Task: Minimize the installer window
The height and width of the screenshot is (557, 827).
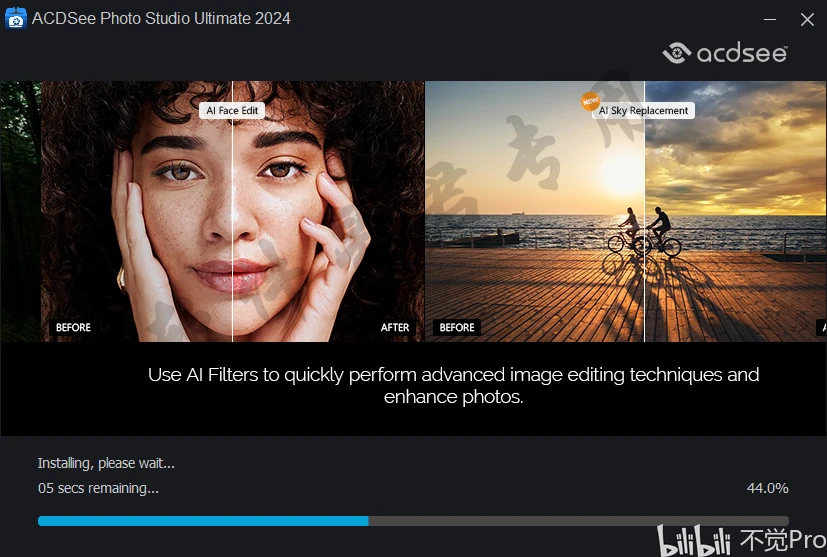Action: [x=770, y=20]
